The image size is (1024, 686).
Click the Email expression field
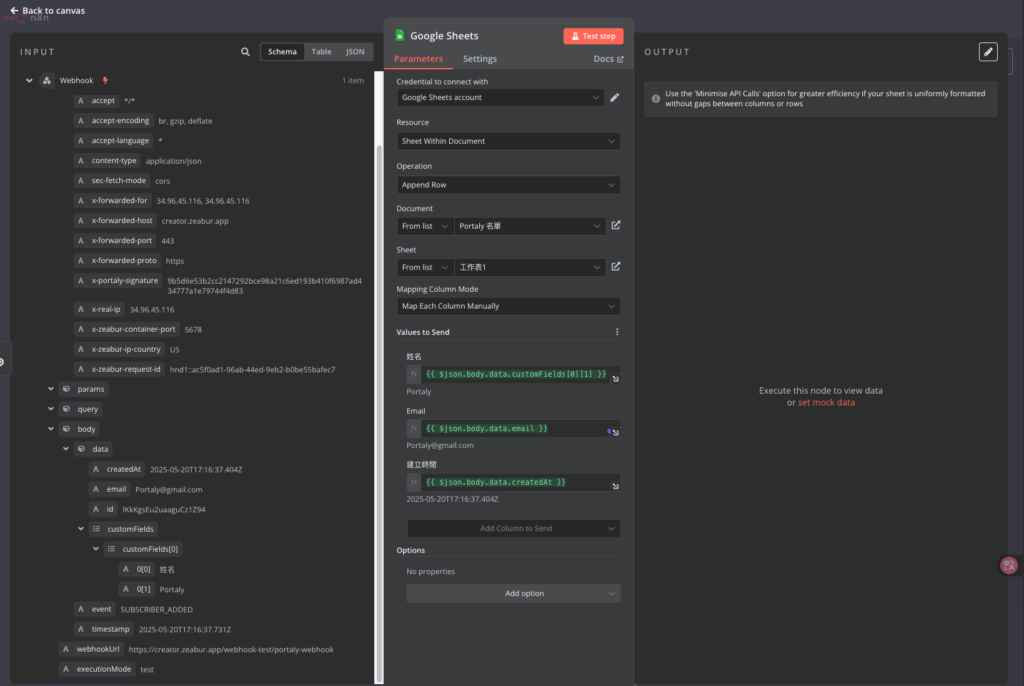(516, 429)
